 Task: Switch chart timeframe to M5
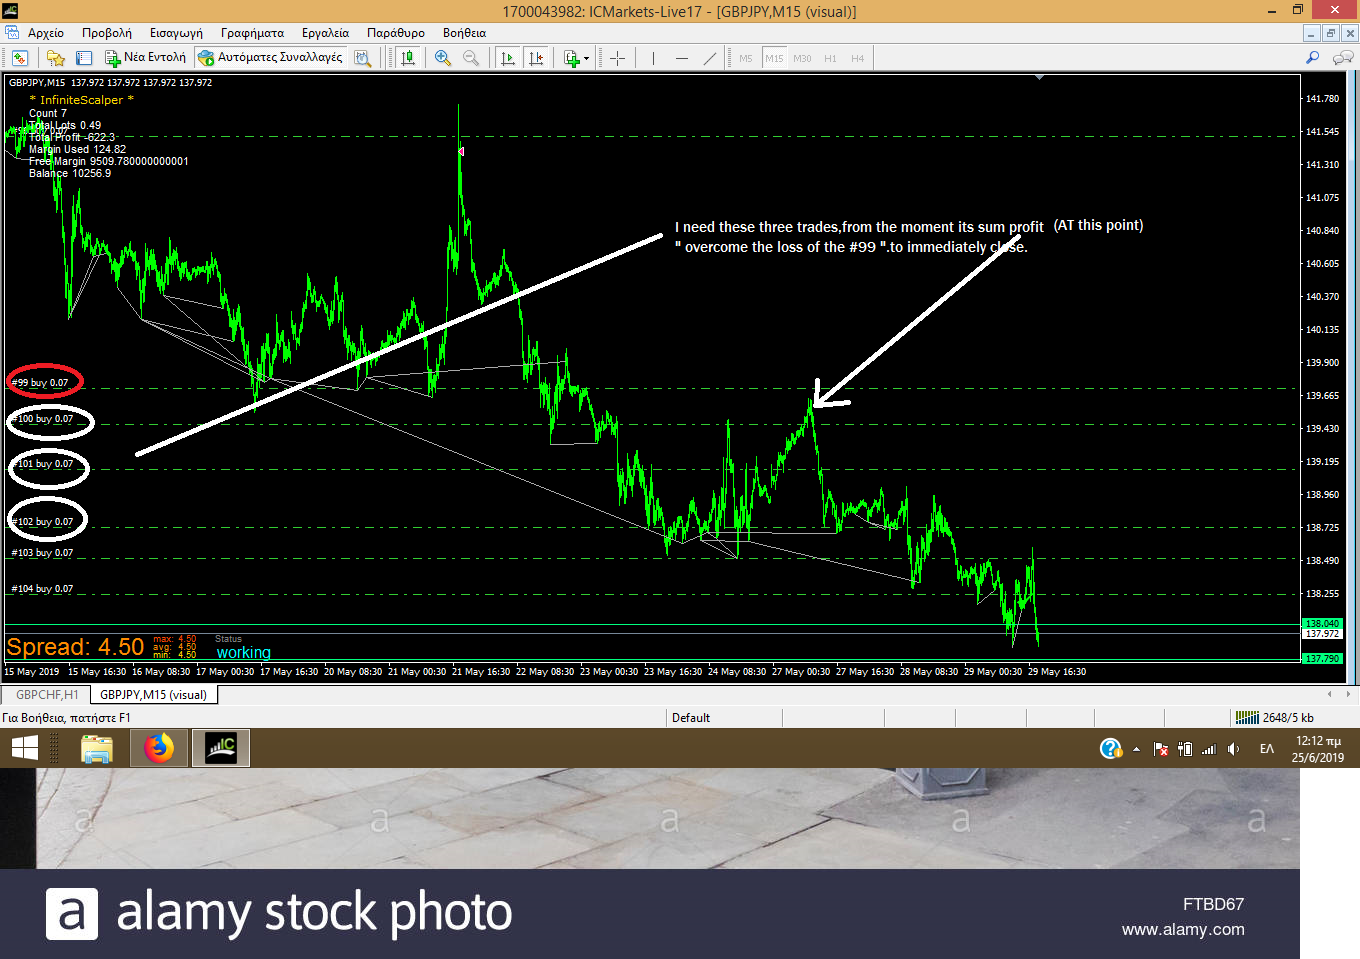click(746, 58)
